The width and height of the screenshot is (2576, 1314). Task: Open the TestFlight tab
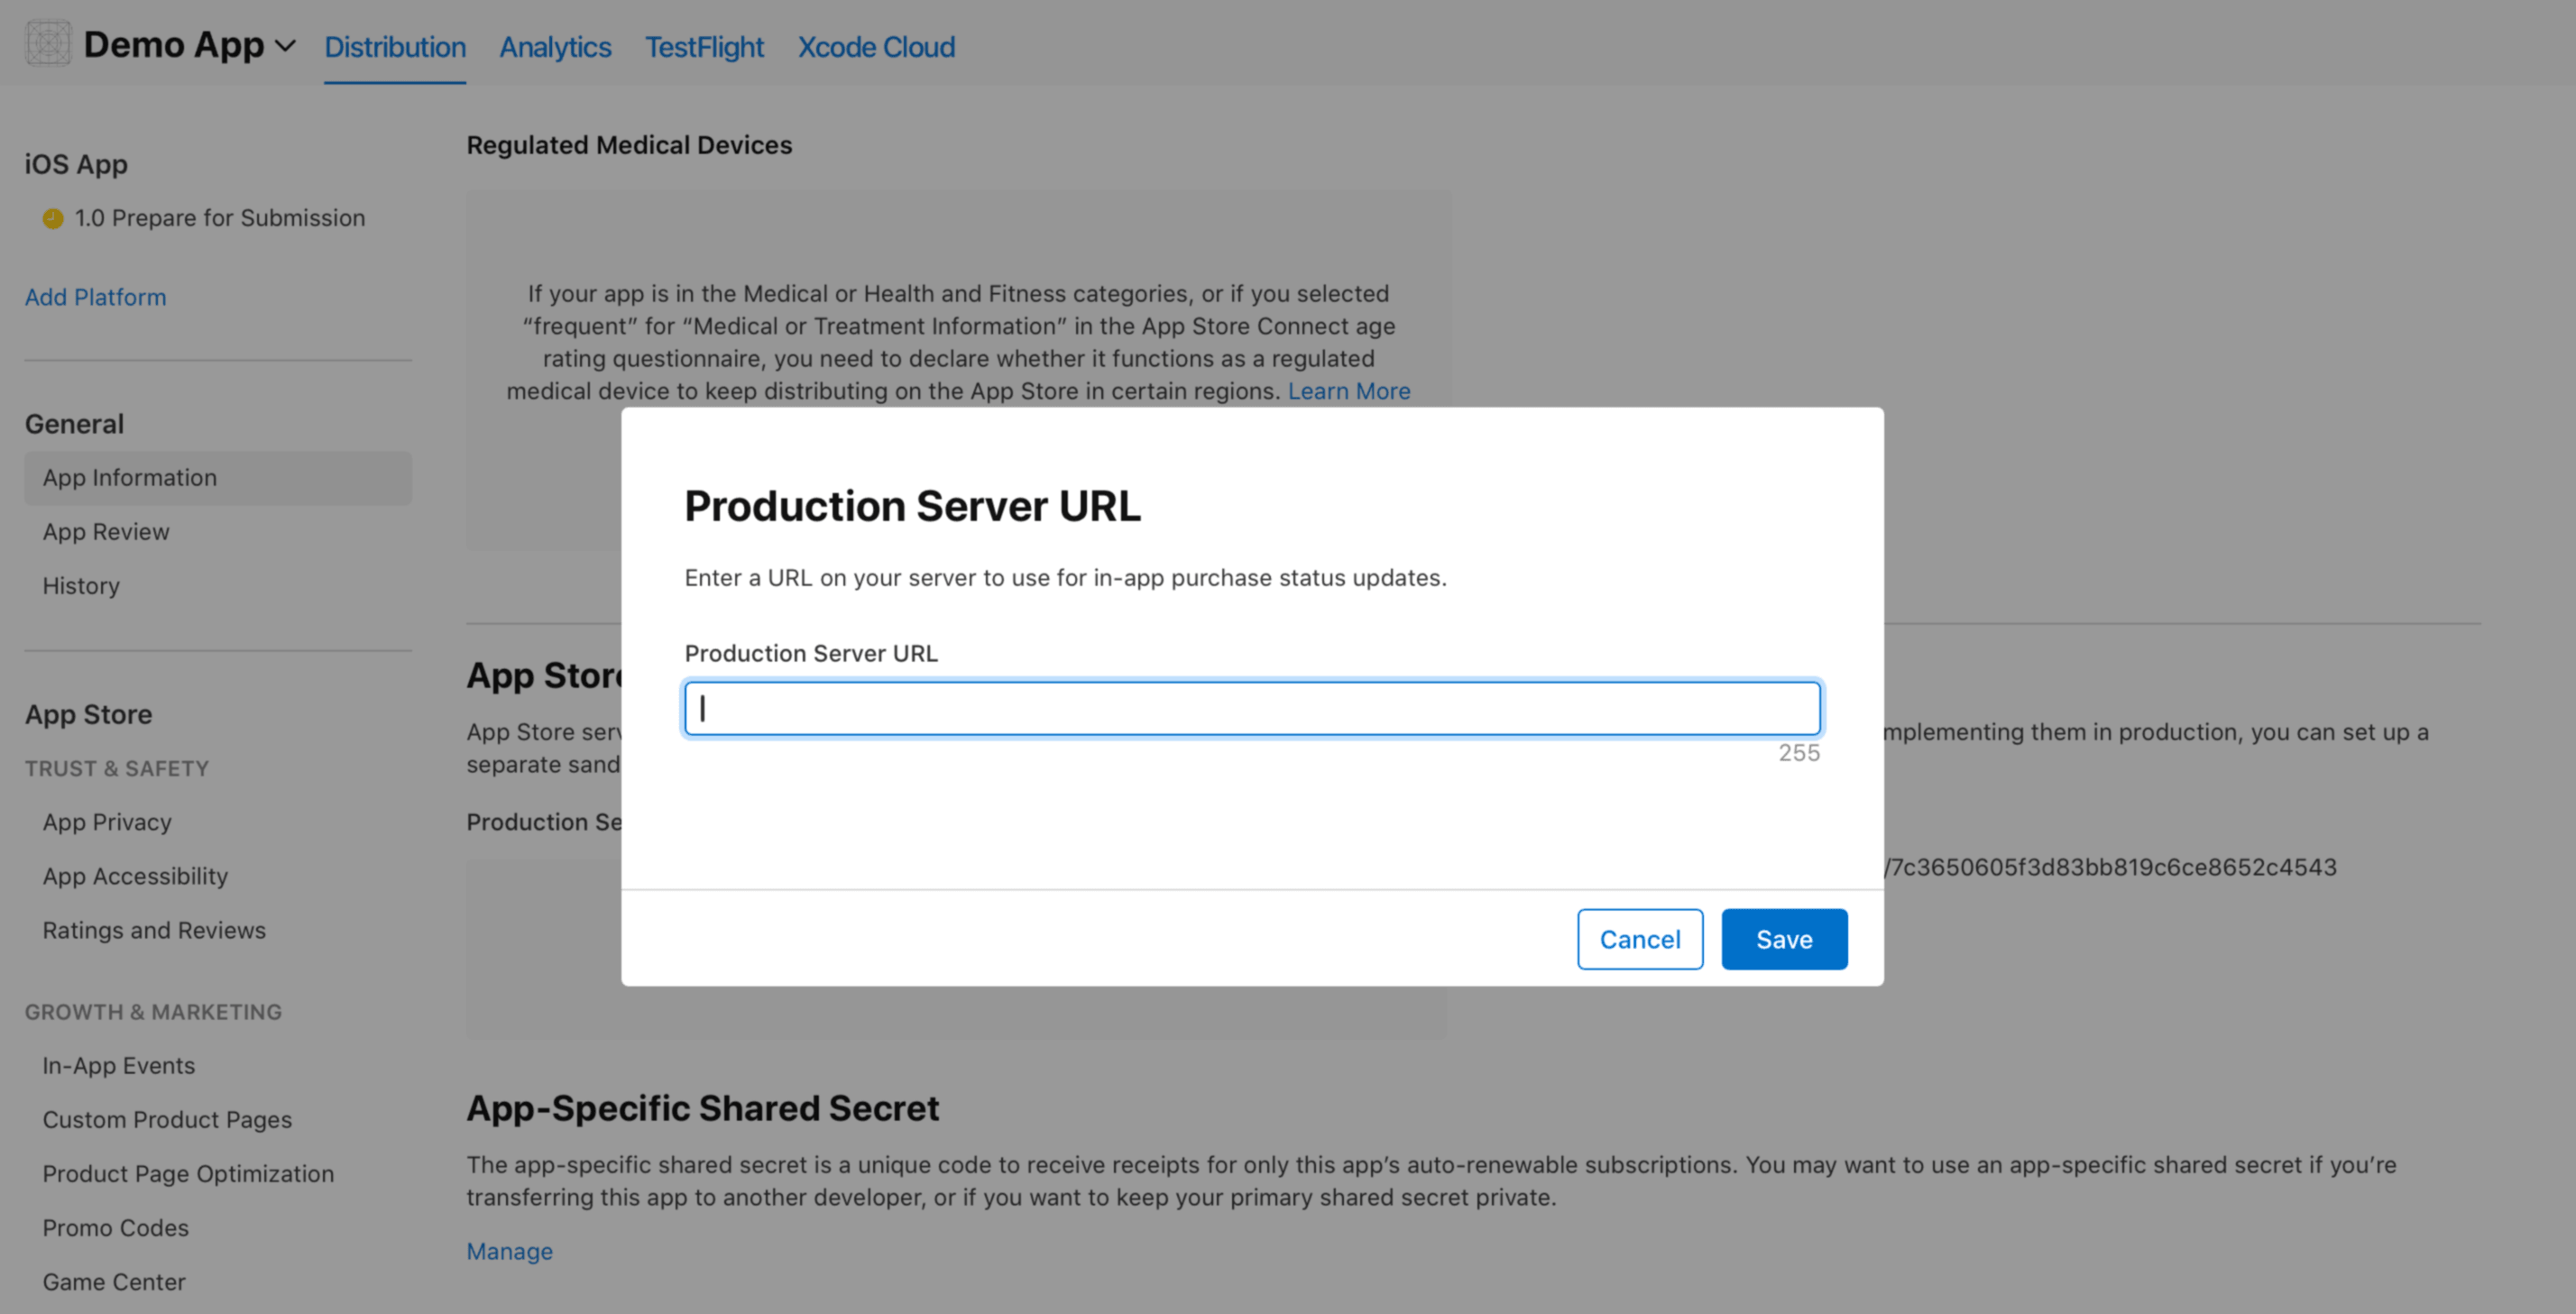(704, 46)
